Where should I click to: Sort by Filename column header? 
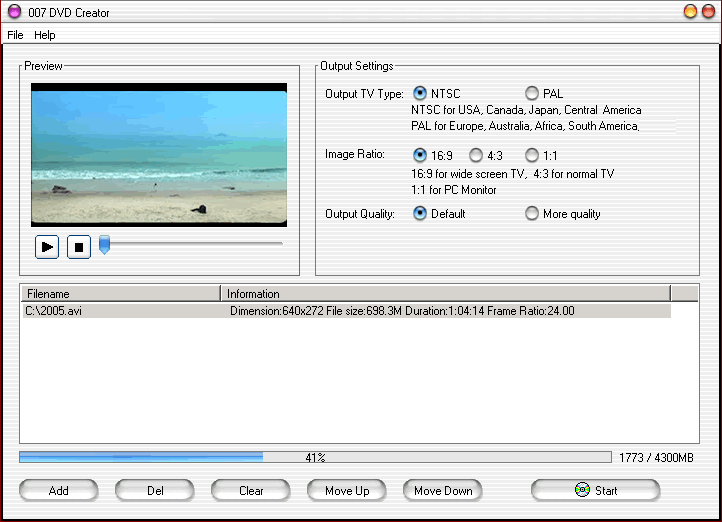(121, 294)
